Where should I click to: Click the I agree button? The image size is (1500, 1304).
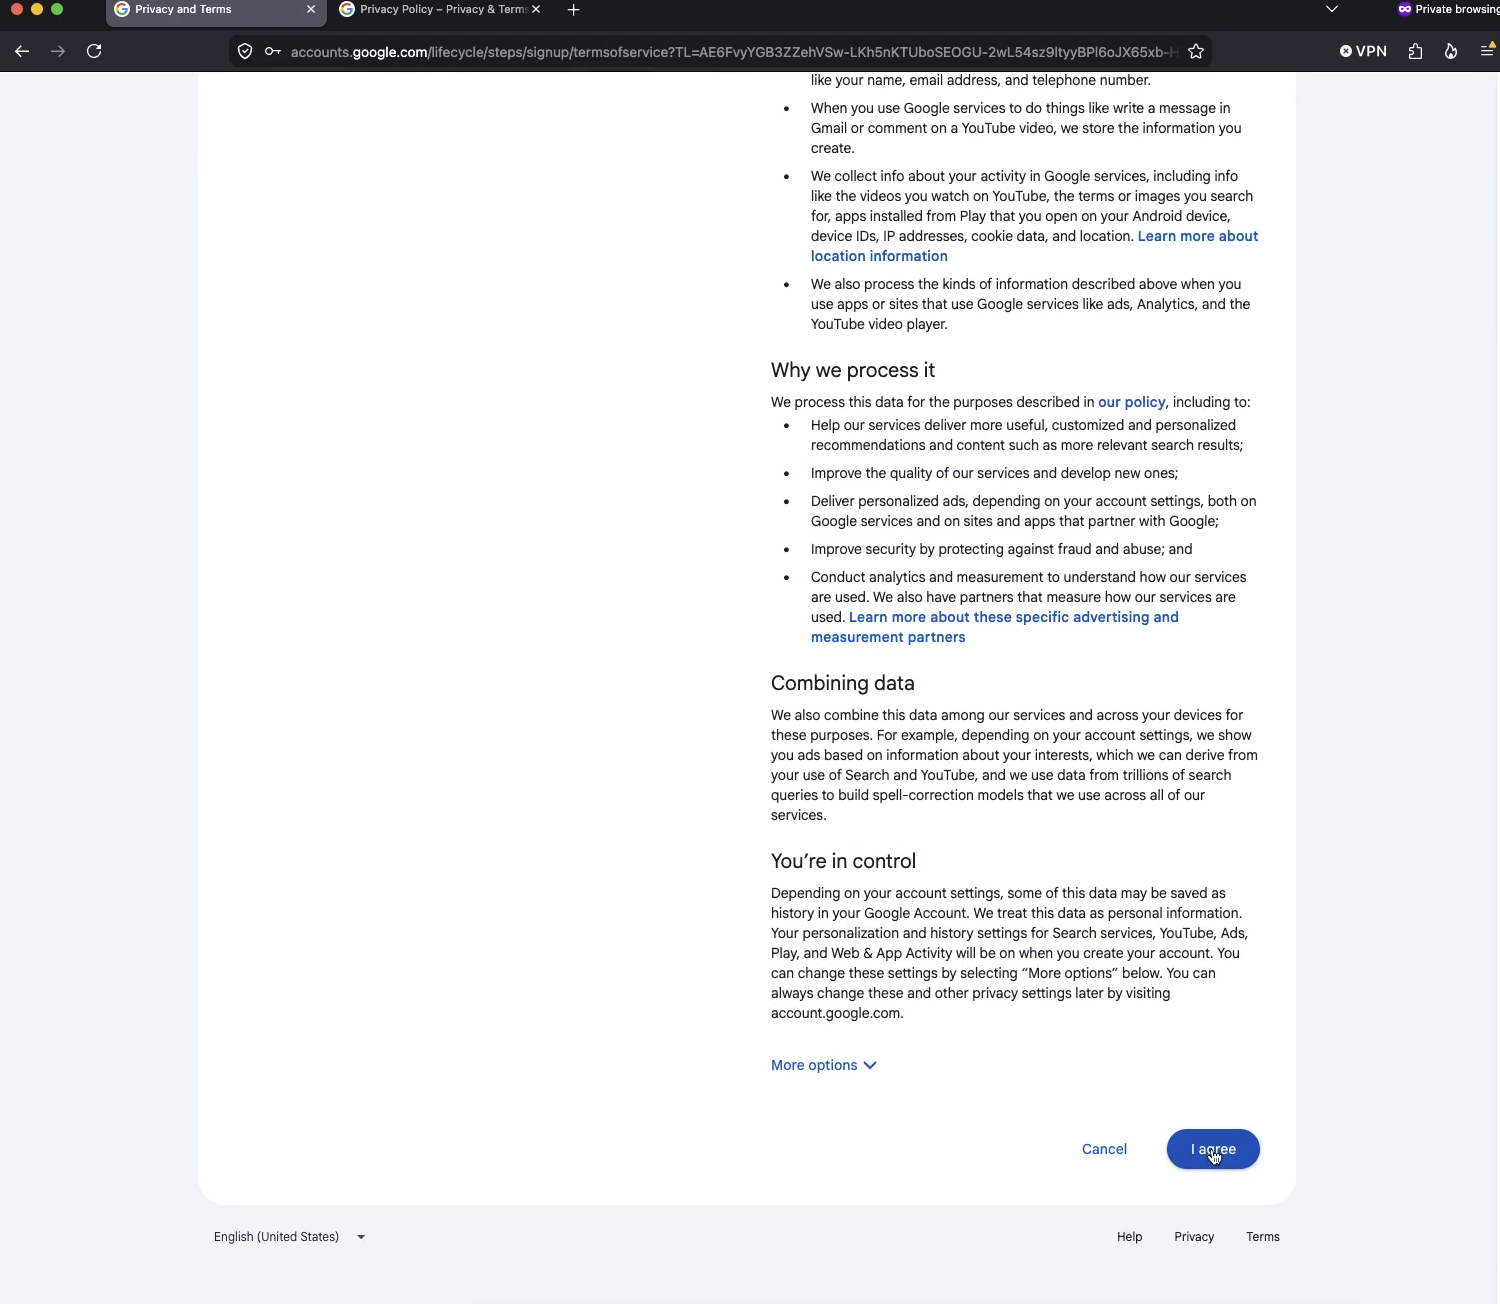pos(1213,1149)
